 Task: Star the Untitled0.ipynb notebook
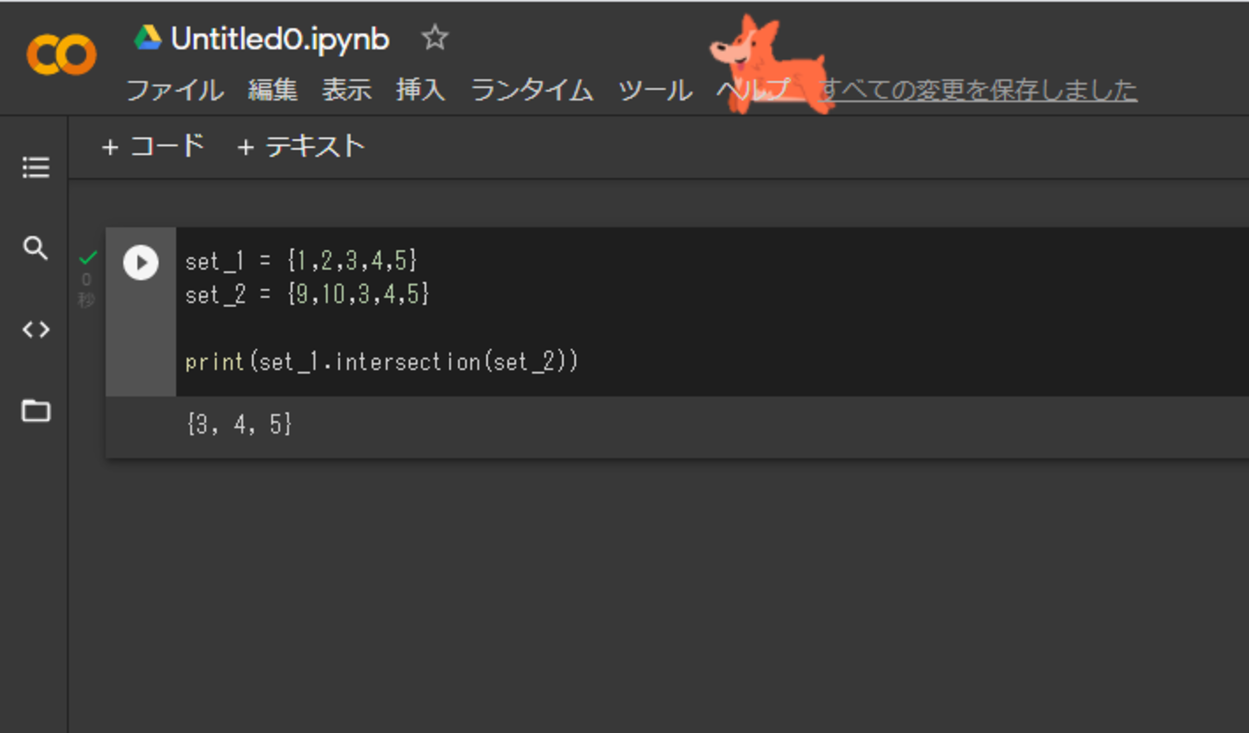tap(434, 39)
